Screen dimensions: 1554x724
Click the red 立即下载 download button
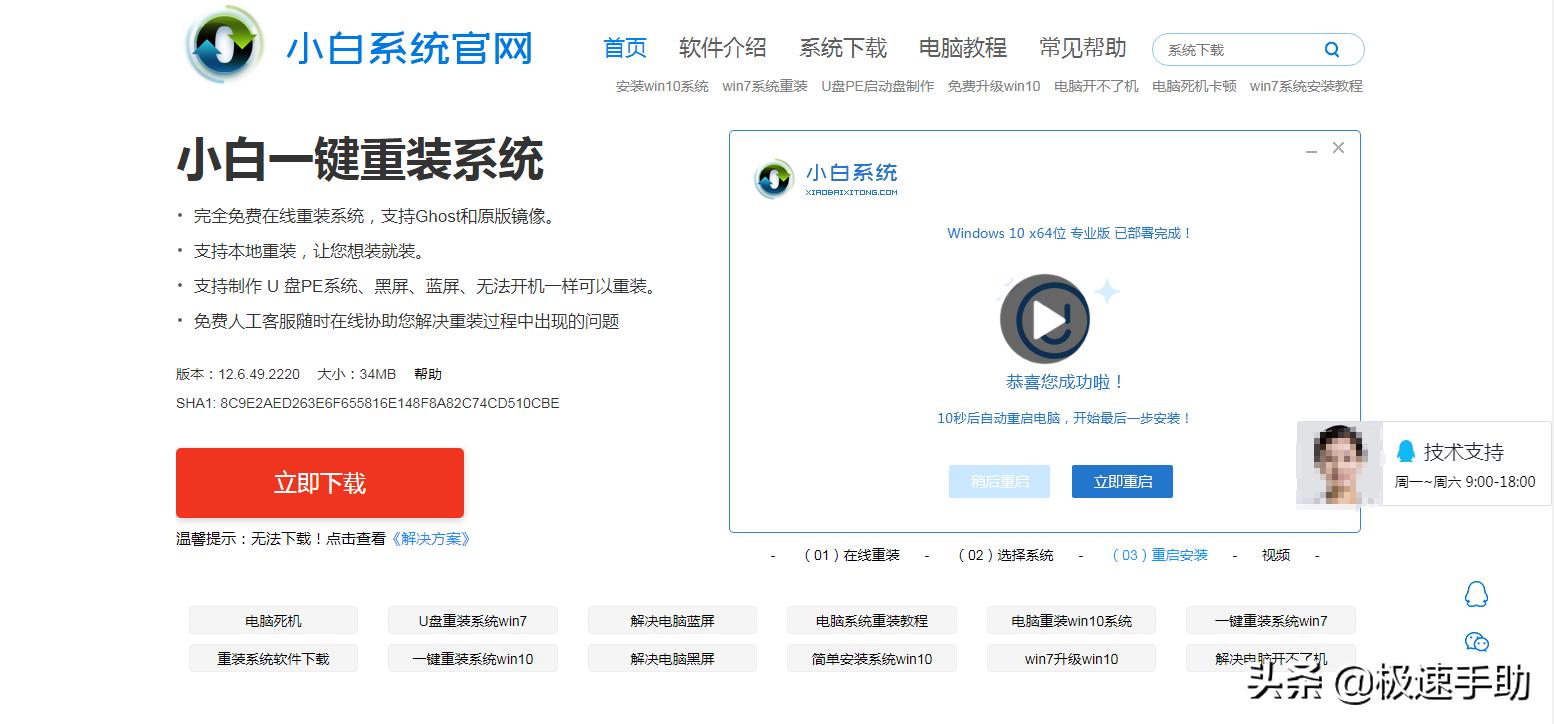pyautogui.click(x=319, y=482)
